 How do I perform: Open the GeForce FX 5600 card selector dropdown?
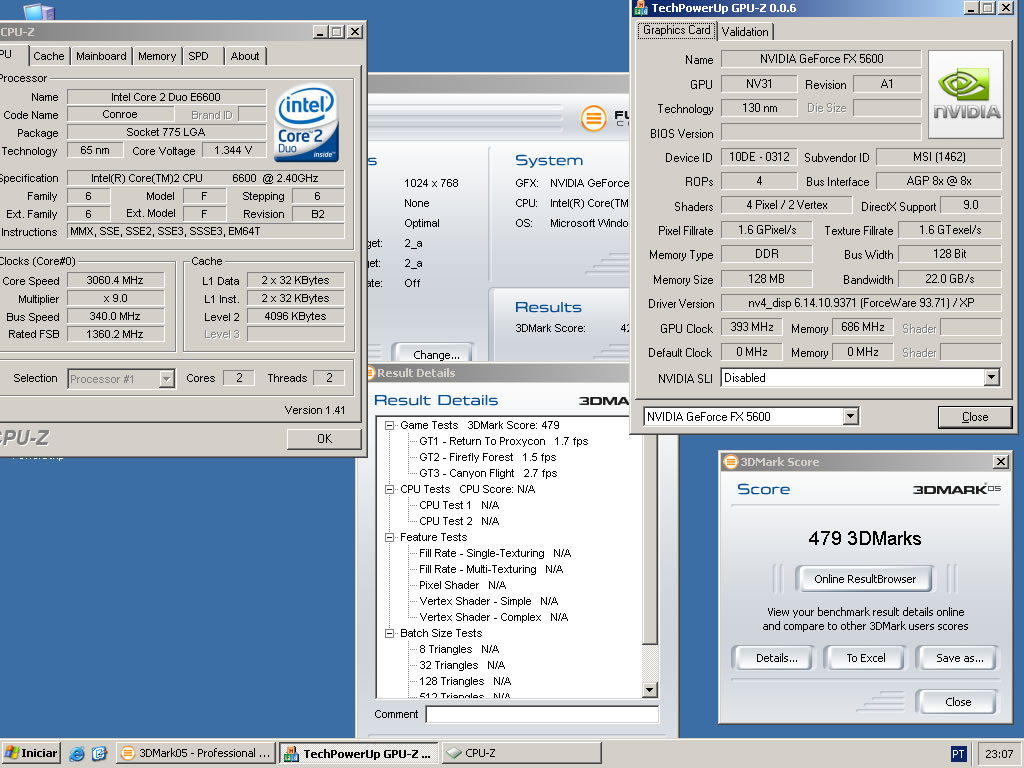(850, 417)
